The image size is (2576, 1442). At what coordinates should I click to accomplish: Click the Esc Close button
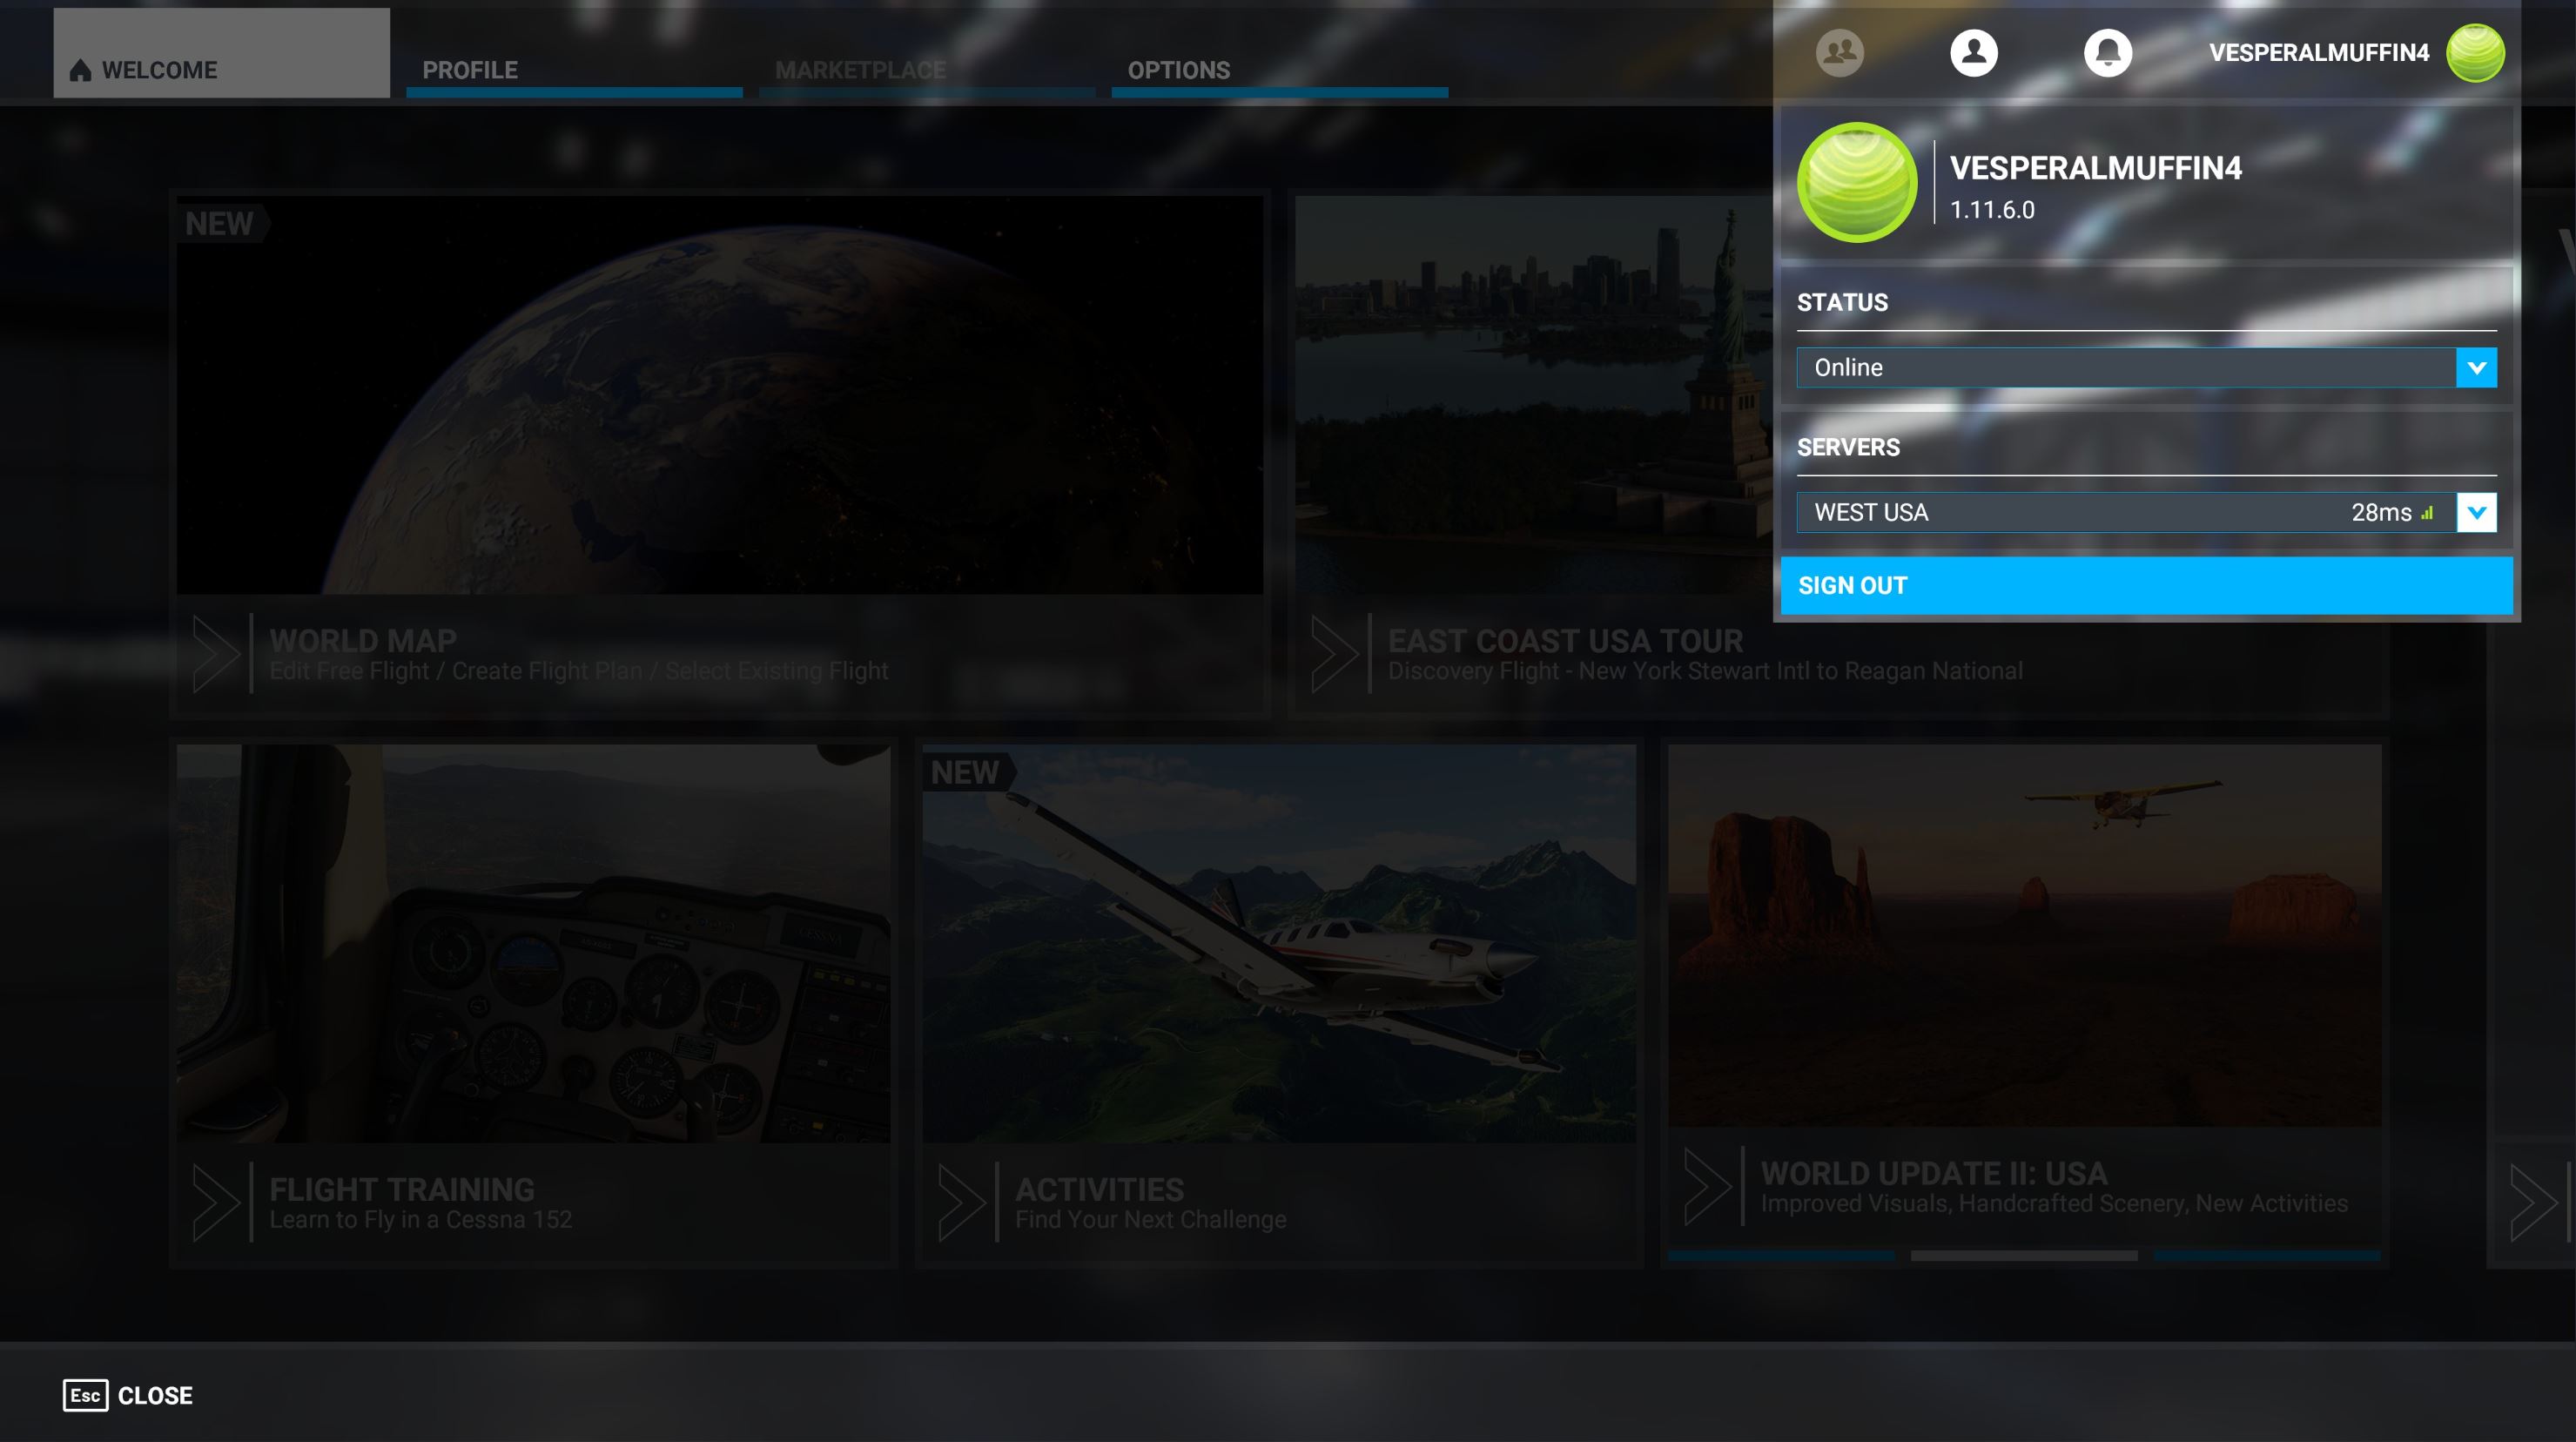128,1395
